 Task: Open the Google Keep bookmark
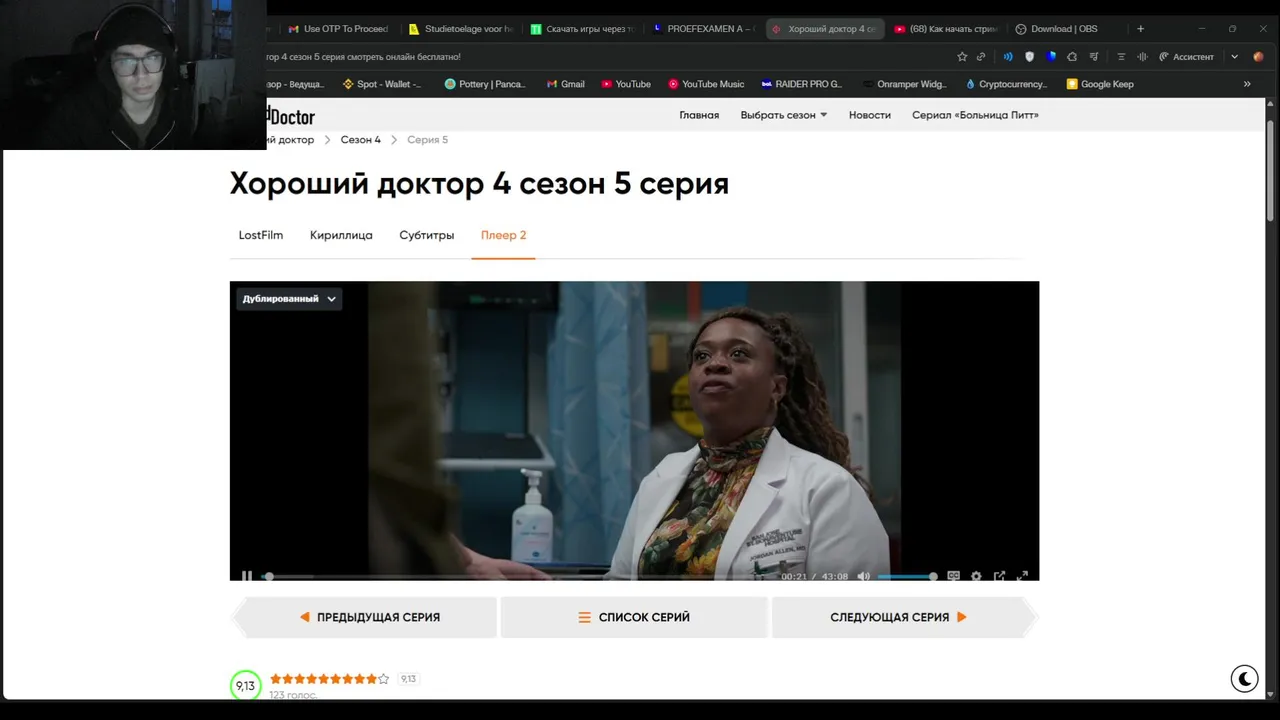pos(1100,84)
